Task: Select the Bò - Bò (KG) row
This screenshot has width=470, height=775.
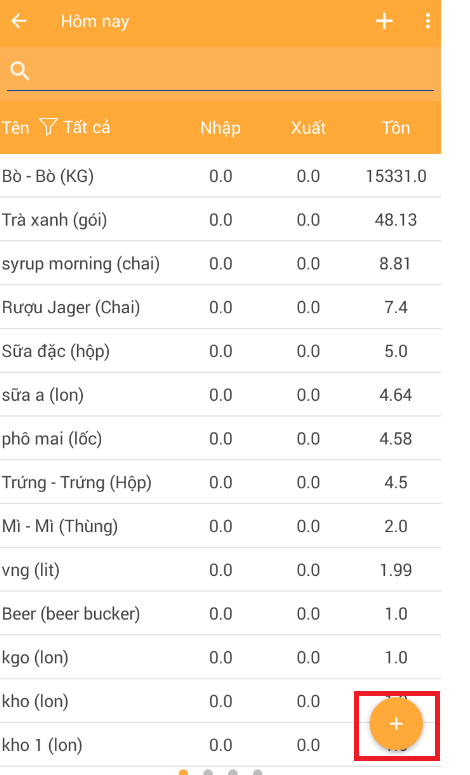Action: point(220,176)
